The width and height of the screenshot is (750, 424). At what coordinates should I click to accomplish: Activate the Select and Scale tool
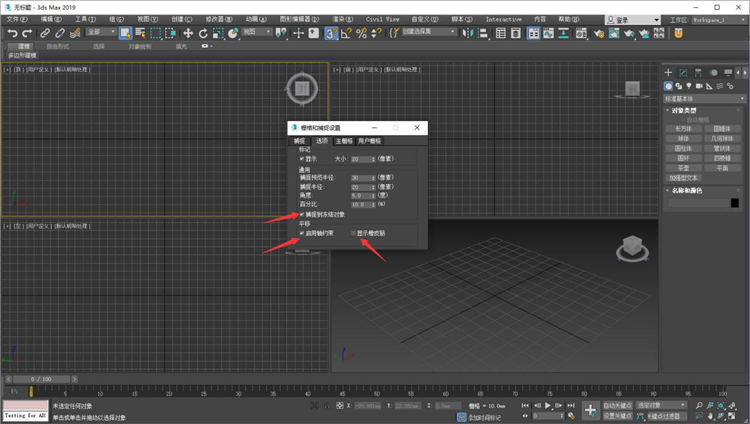pyautogui.click(x=218, y=33)
